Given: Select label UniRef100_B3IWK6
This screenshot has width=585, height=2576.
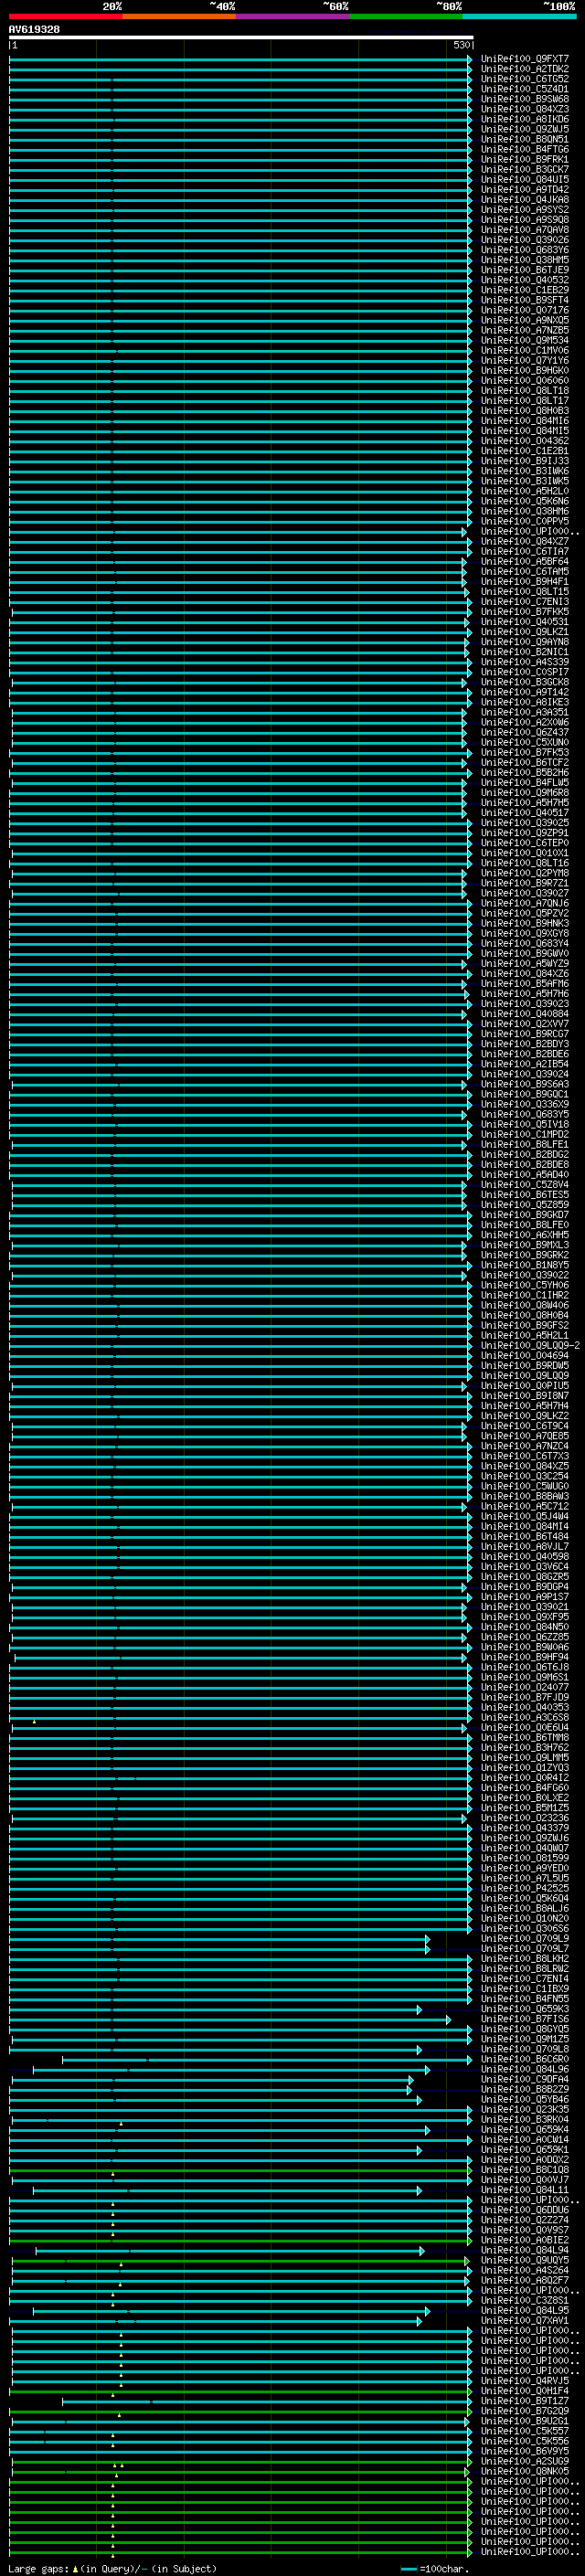Looking at the screenshot, I should pyautogui.click(x=525, y=471).
